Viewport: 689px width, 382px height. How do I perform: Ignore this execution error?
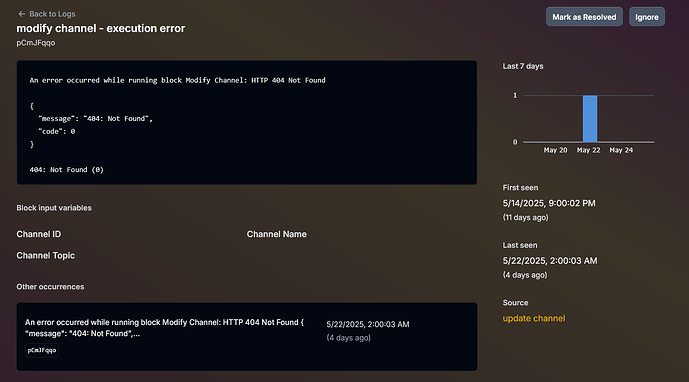[x=646, y=17]
